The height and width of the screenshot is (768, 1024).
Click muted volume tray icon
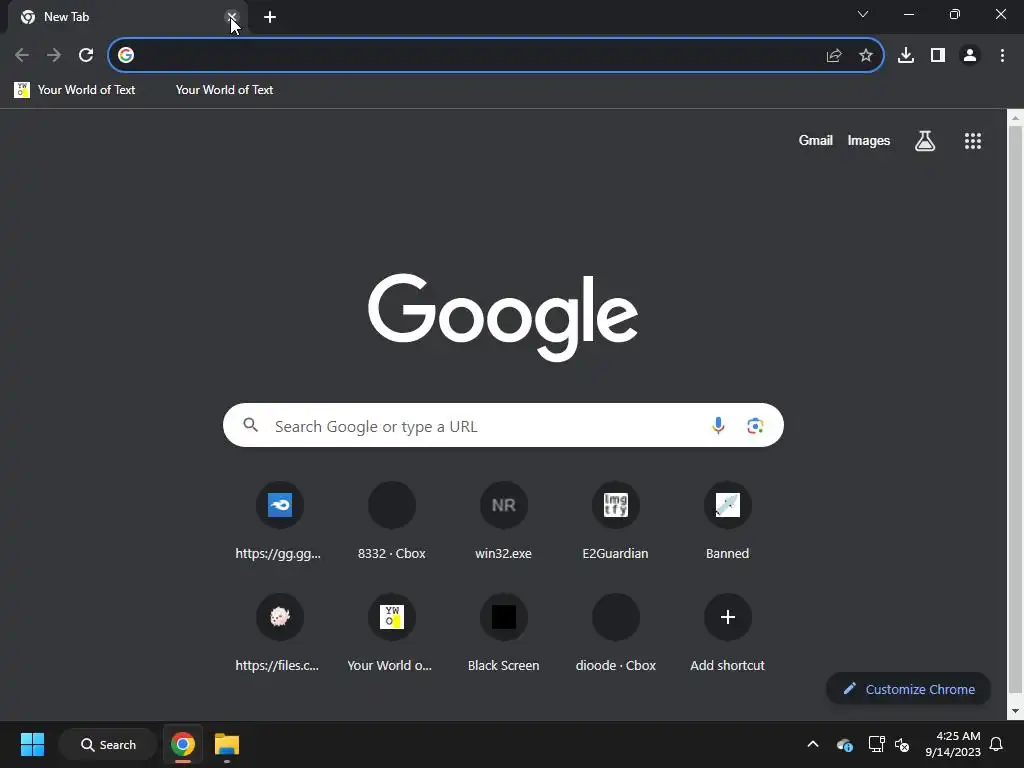pos(902,744)
